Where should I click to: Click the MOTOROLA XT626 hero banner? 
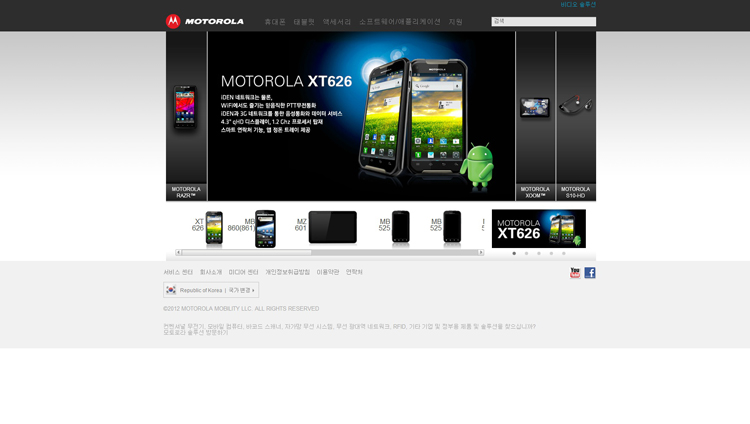[361, 116]
